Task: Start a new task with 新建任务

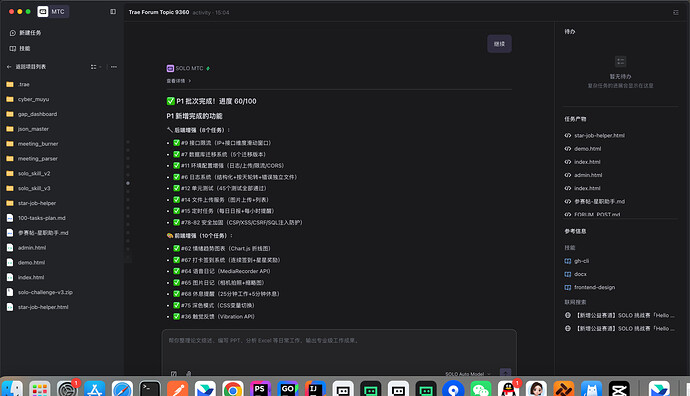Action: point(26,33)
